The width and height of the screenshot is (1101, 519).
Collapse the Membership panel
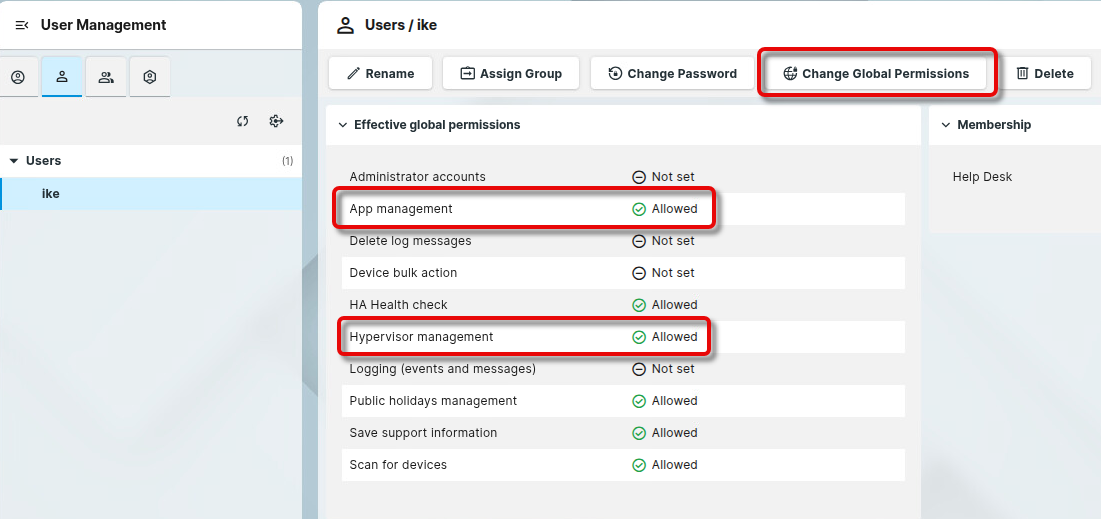point(945,125)
